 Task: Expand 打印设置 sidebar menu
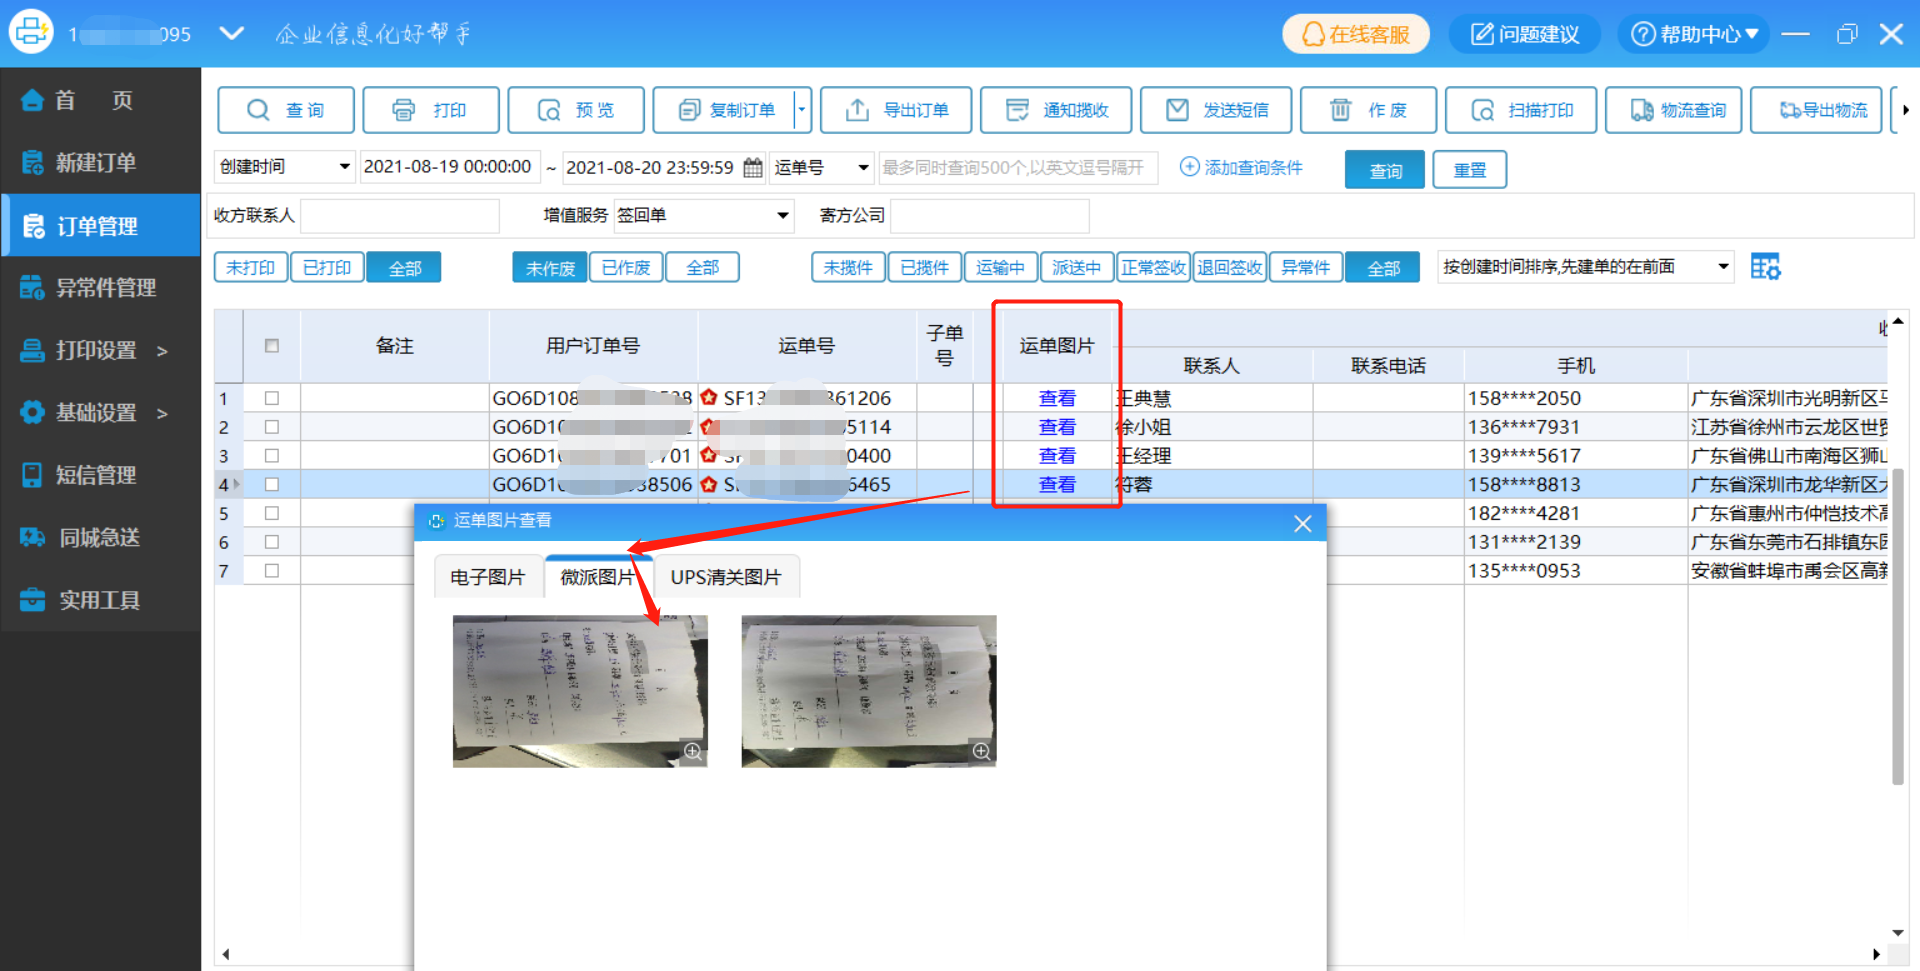(x=100, y=350)
